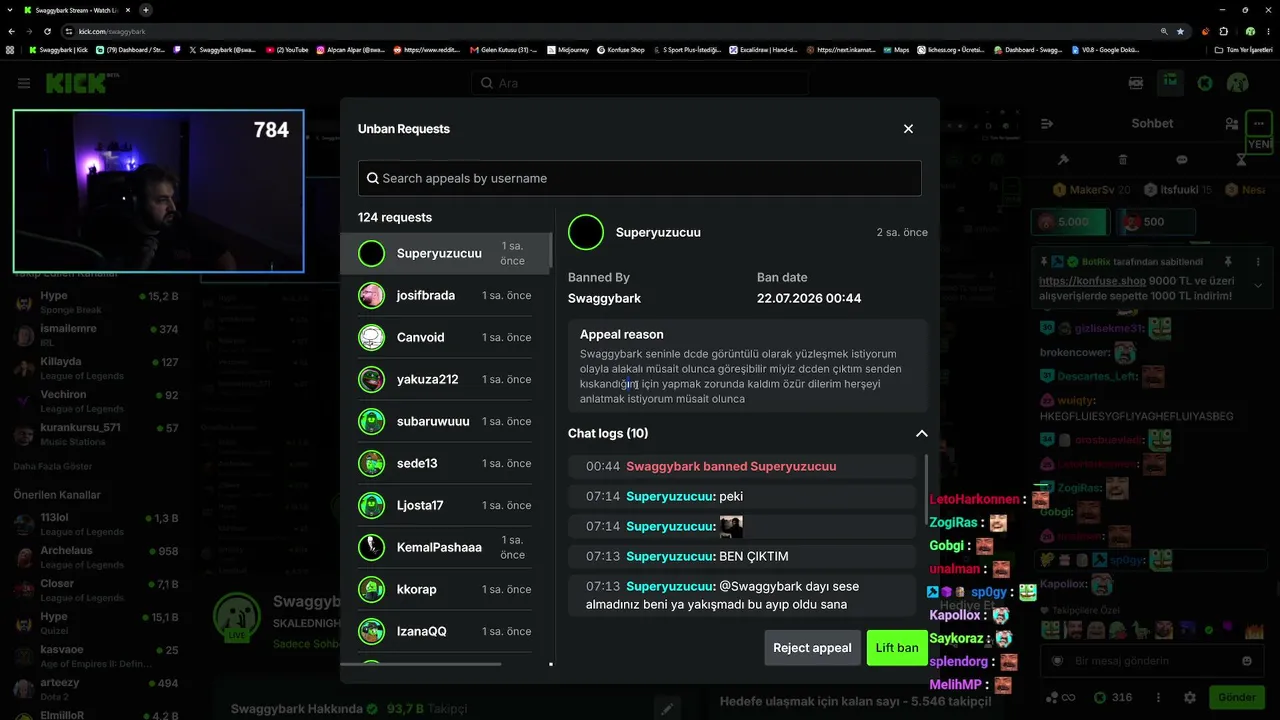Open chat more options (three dots)
The image size is (1280, 720).
pyautogui.click(x=1258, y=123)
